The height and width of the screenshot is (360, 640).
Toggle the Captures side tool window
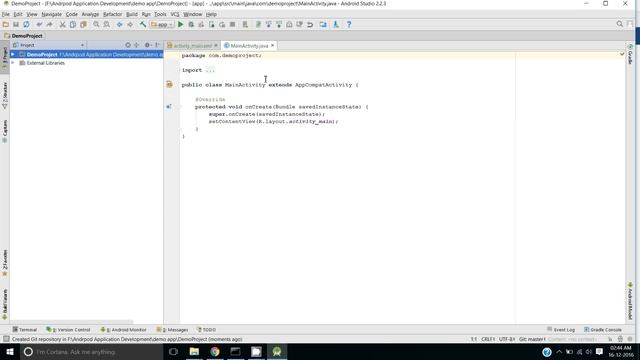4,131
